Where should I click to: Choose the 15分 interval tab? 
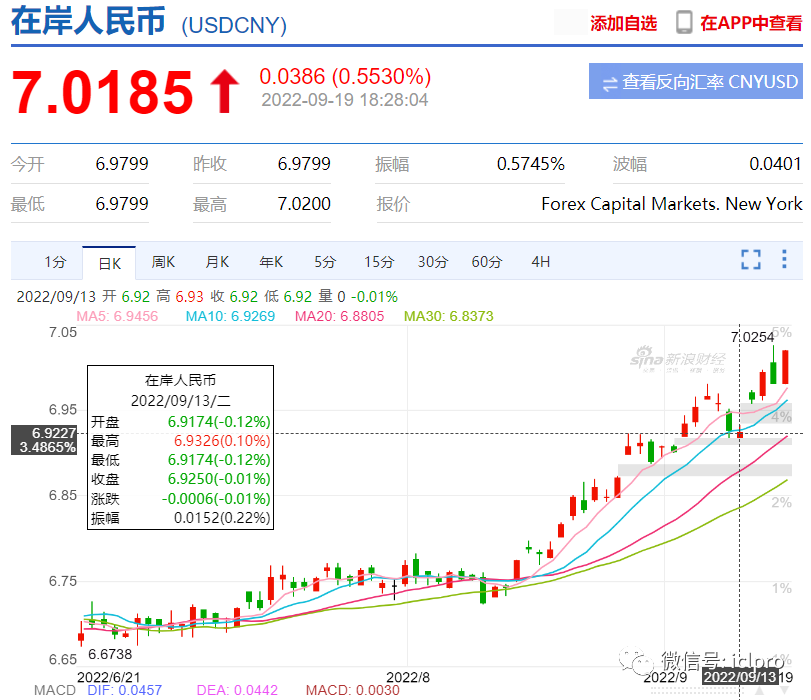379,262
